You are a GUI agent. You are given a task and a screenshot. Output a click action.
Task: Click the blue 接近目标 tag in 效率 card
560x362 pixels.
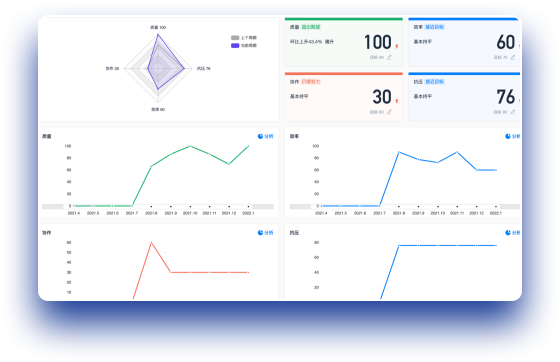point(435,27)
